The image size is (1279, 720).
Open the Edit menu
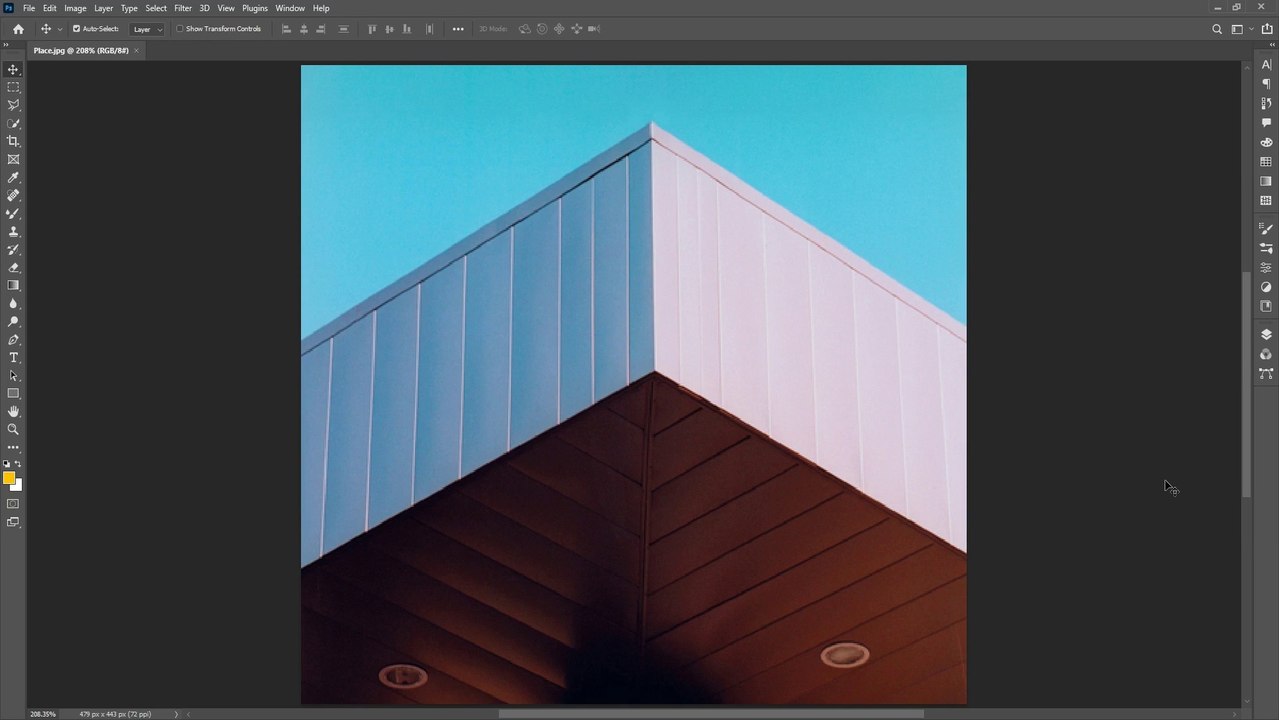coord(49,8)
